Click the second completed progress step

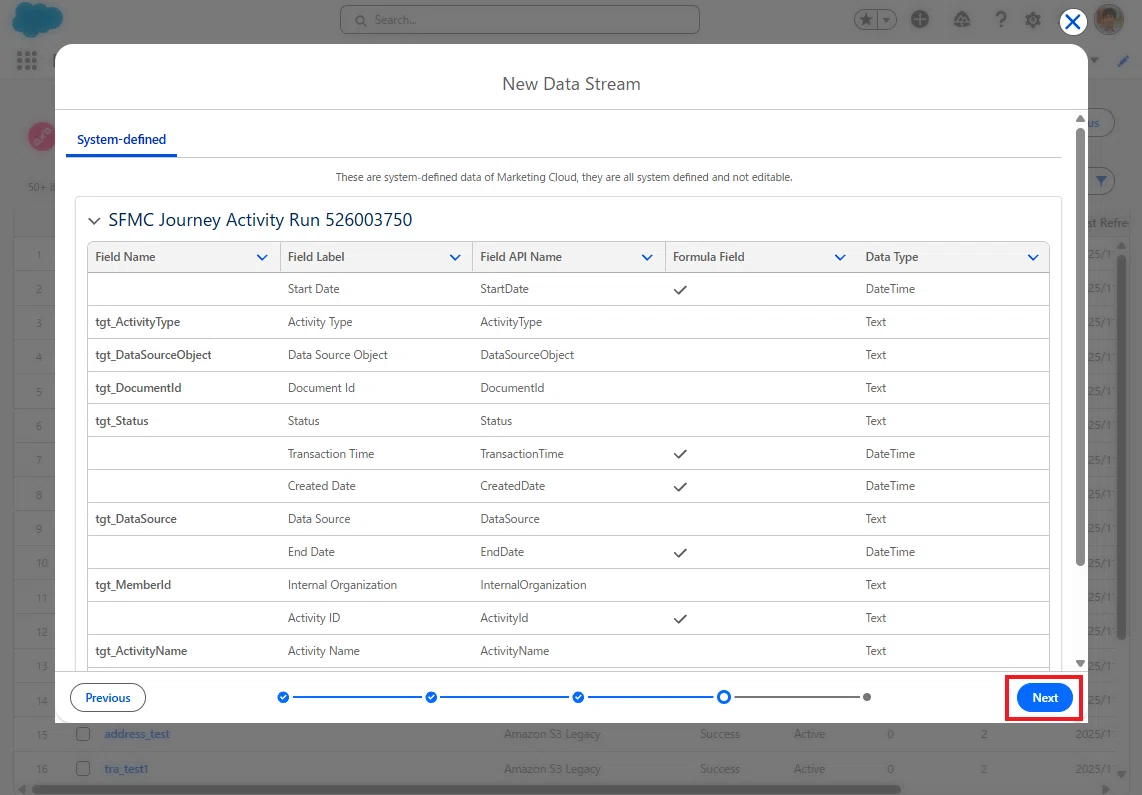point(431,697)
